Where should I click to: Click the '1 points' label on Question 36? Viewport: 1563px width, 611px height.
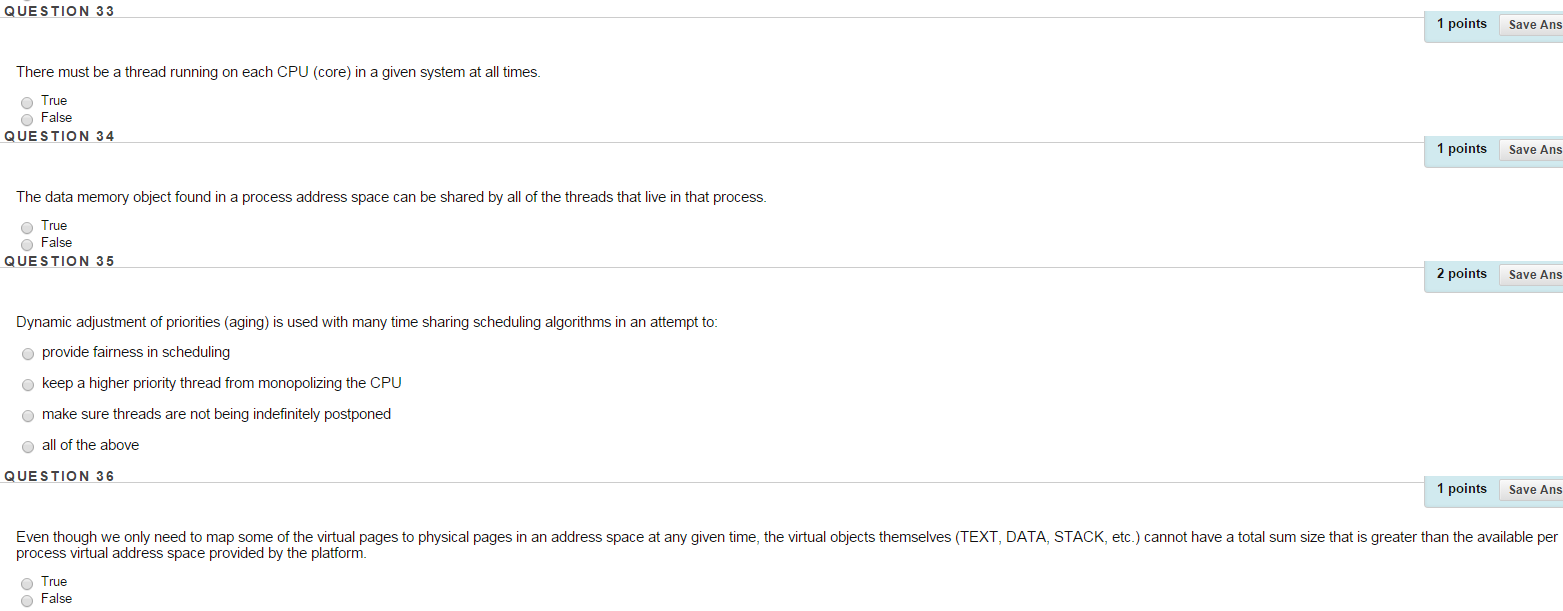pos(1461,488)
